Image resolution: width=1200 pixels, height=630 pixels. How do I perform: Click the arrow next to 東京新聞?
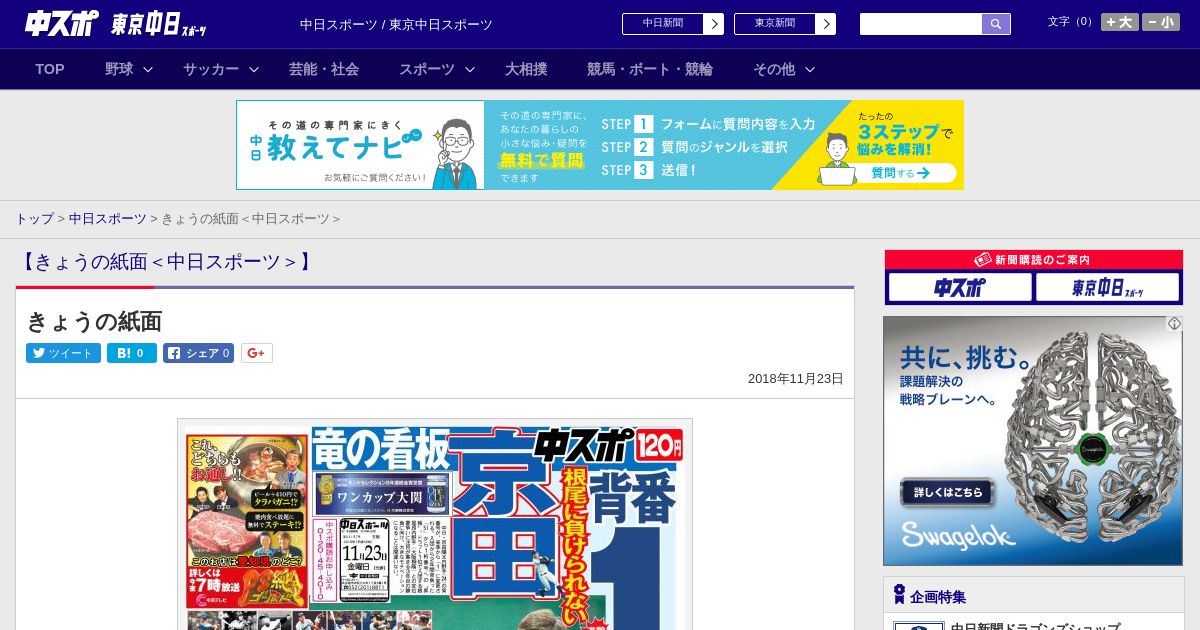[x=826, y=24]
